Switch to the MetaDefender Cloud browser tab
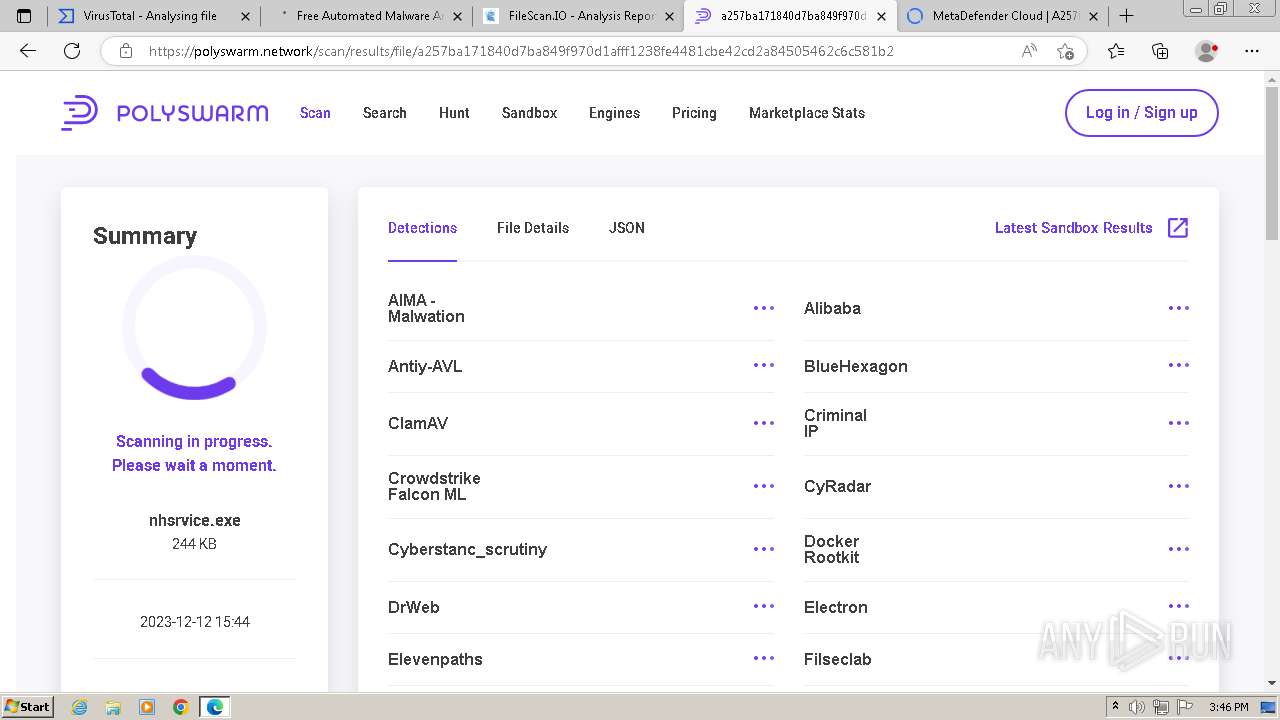The width and height of the screenshot is (1280, 720). (x=1002, y=16)
